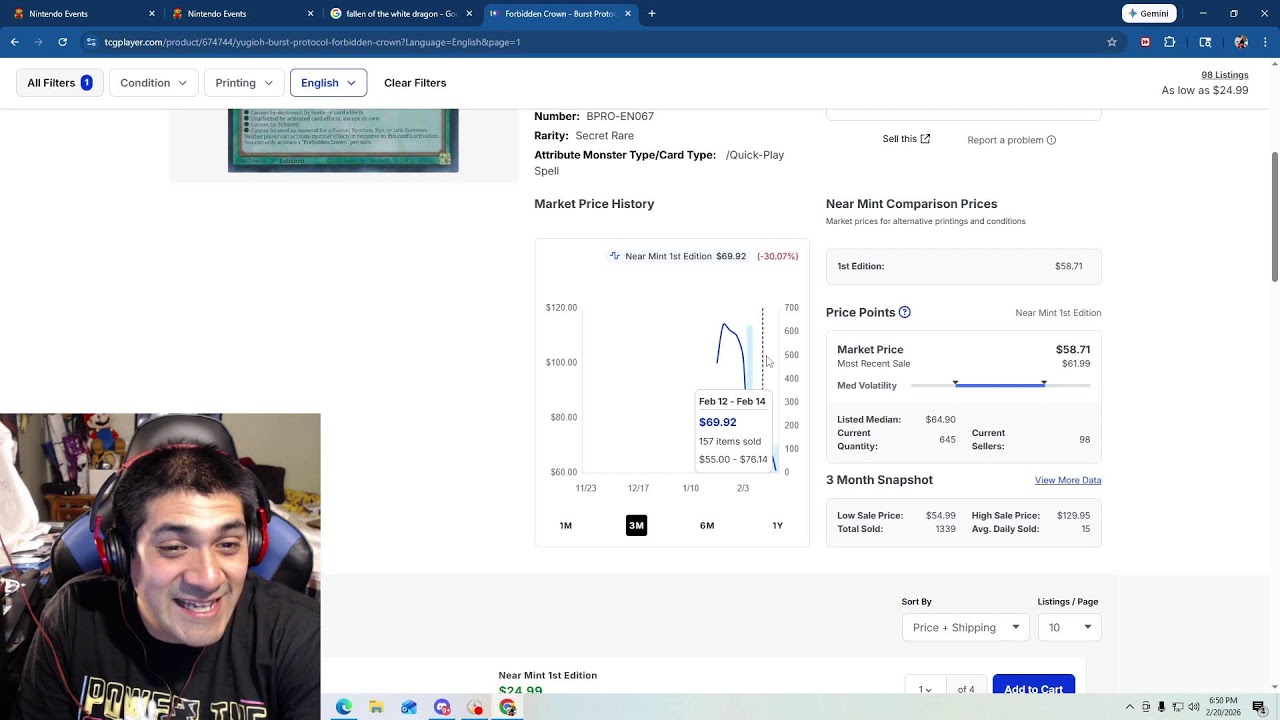Reload the page with the refresh icon
This screenshot has width=1280, height=720.
62,42
